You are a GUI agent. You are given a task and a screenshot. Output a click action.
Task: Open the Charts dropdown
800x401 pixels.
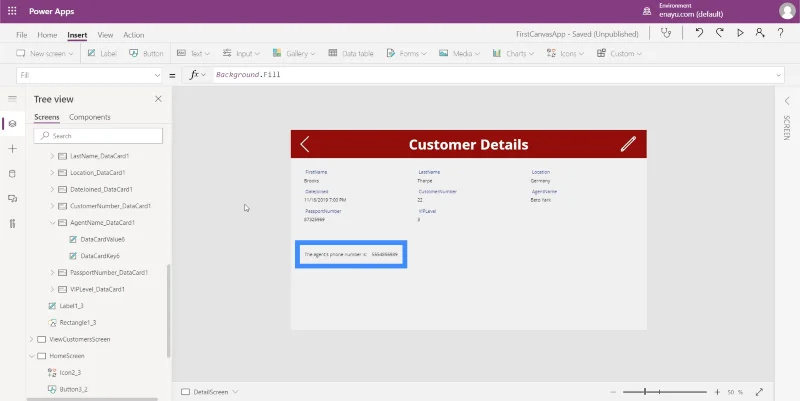point(513,53)
